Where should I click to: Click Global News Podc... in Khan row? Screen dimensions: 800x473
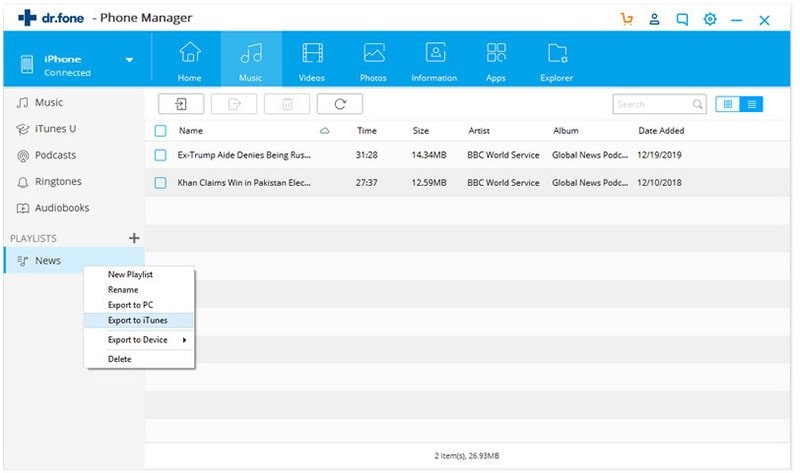click(590, 183)
